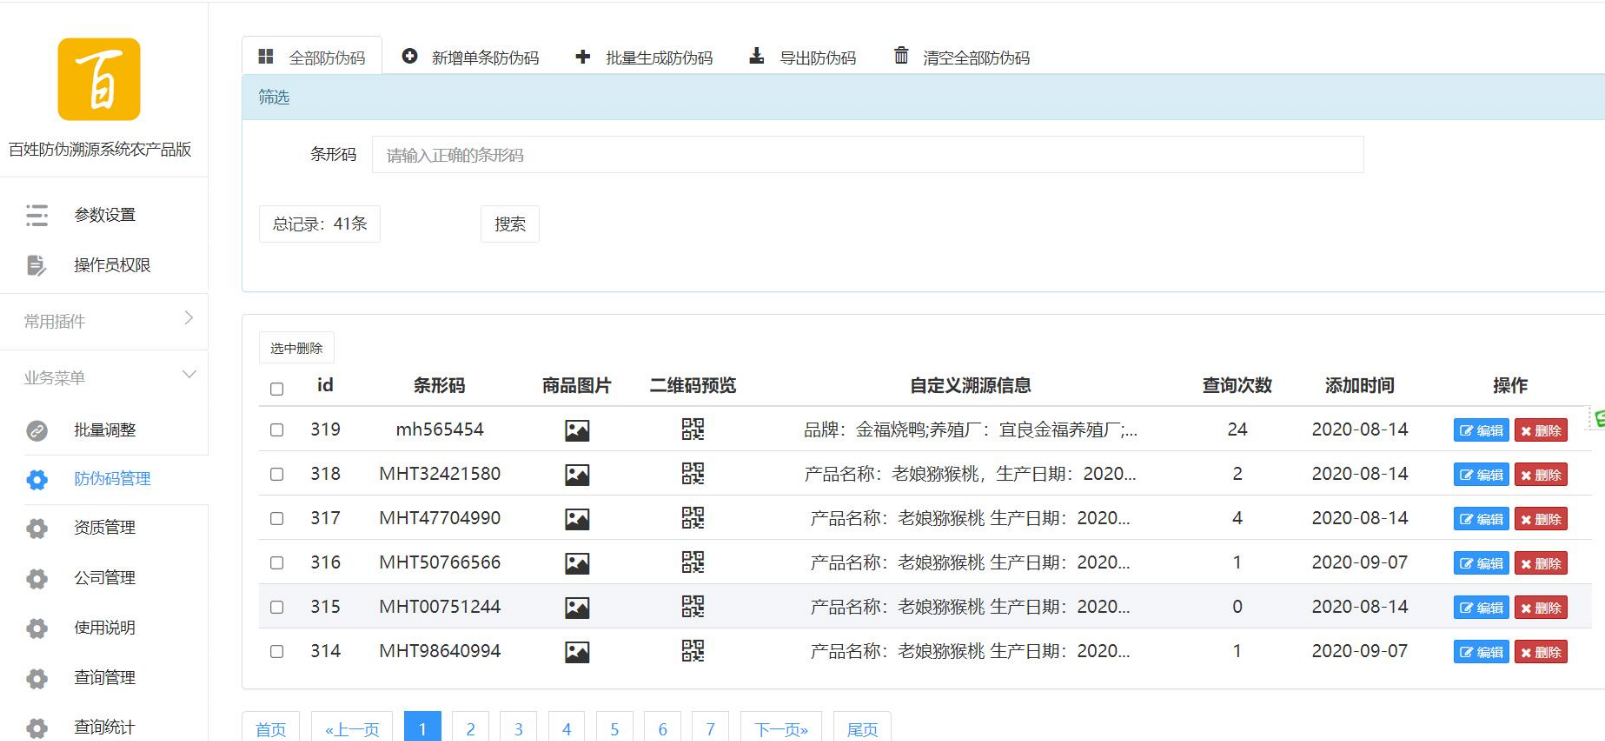Click 编辑 for row id 316
This screenshot has width=1605, height=741.
click(1481, 564)
